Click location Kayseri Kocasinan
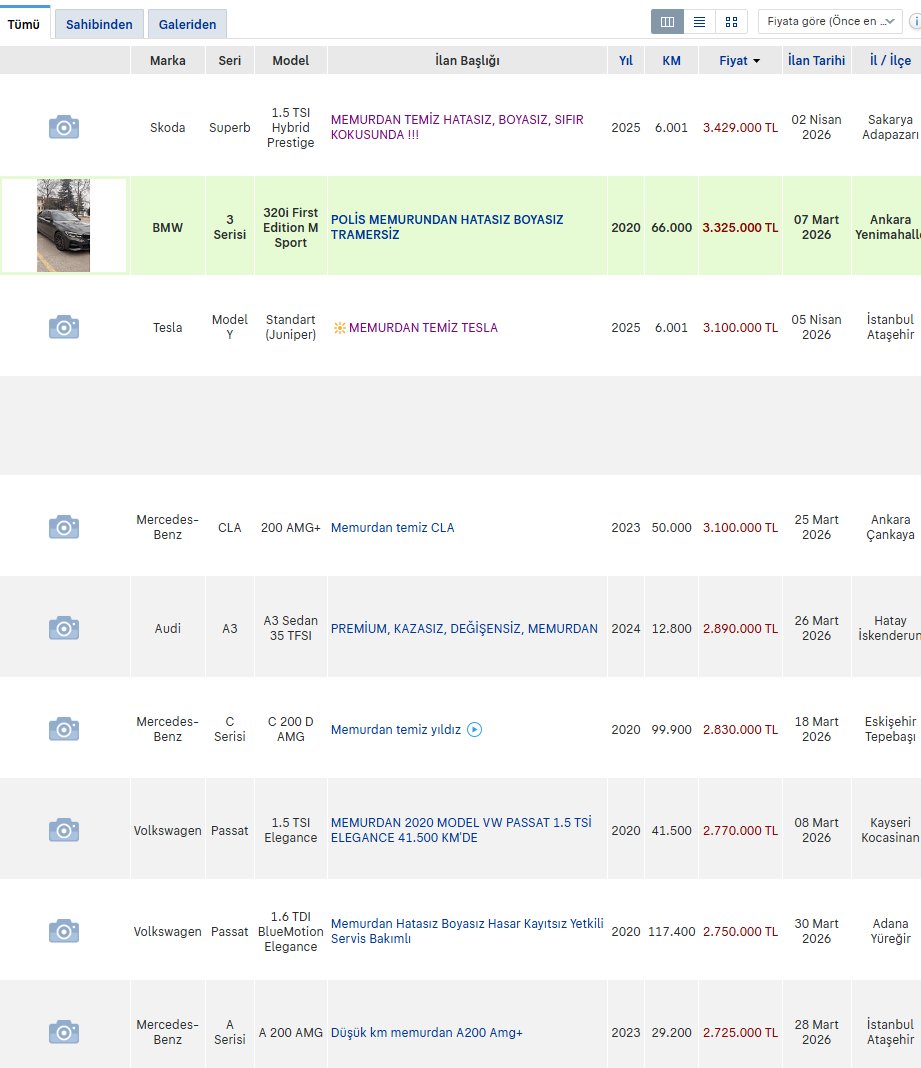 click(x=890, y=830)
